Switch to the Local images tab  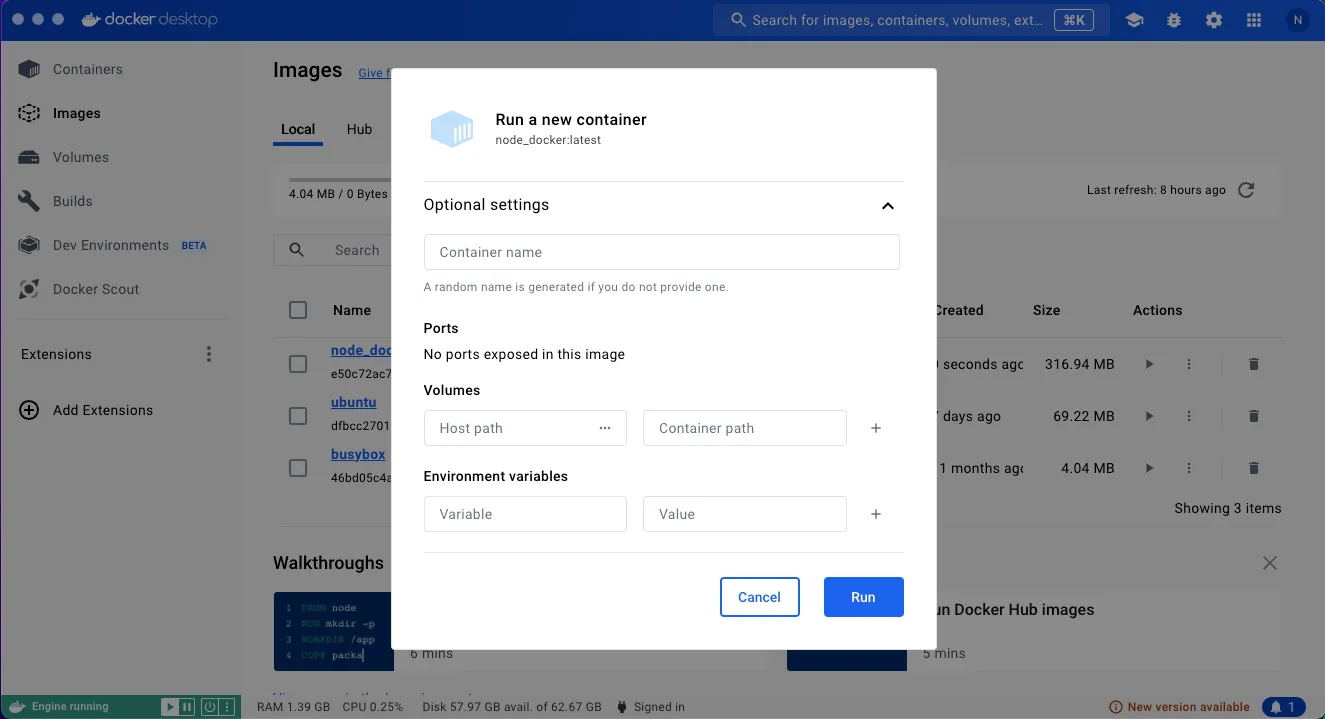click(298, 129)
